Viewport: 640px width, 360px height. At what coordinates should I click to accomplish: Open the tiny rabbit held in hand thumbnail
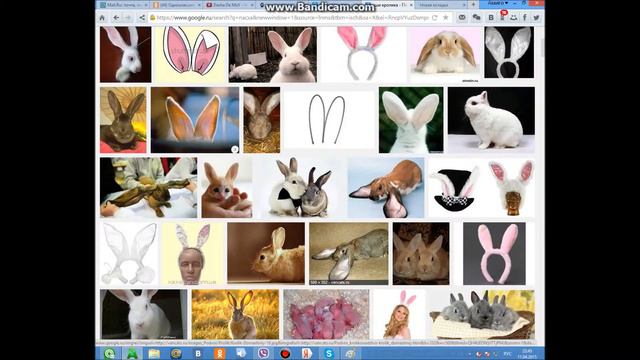227,188
